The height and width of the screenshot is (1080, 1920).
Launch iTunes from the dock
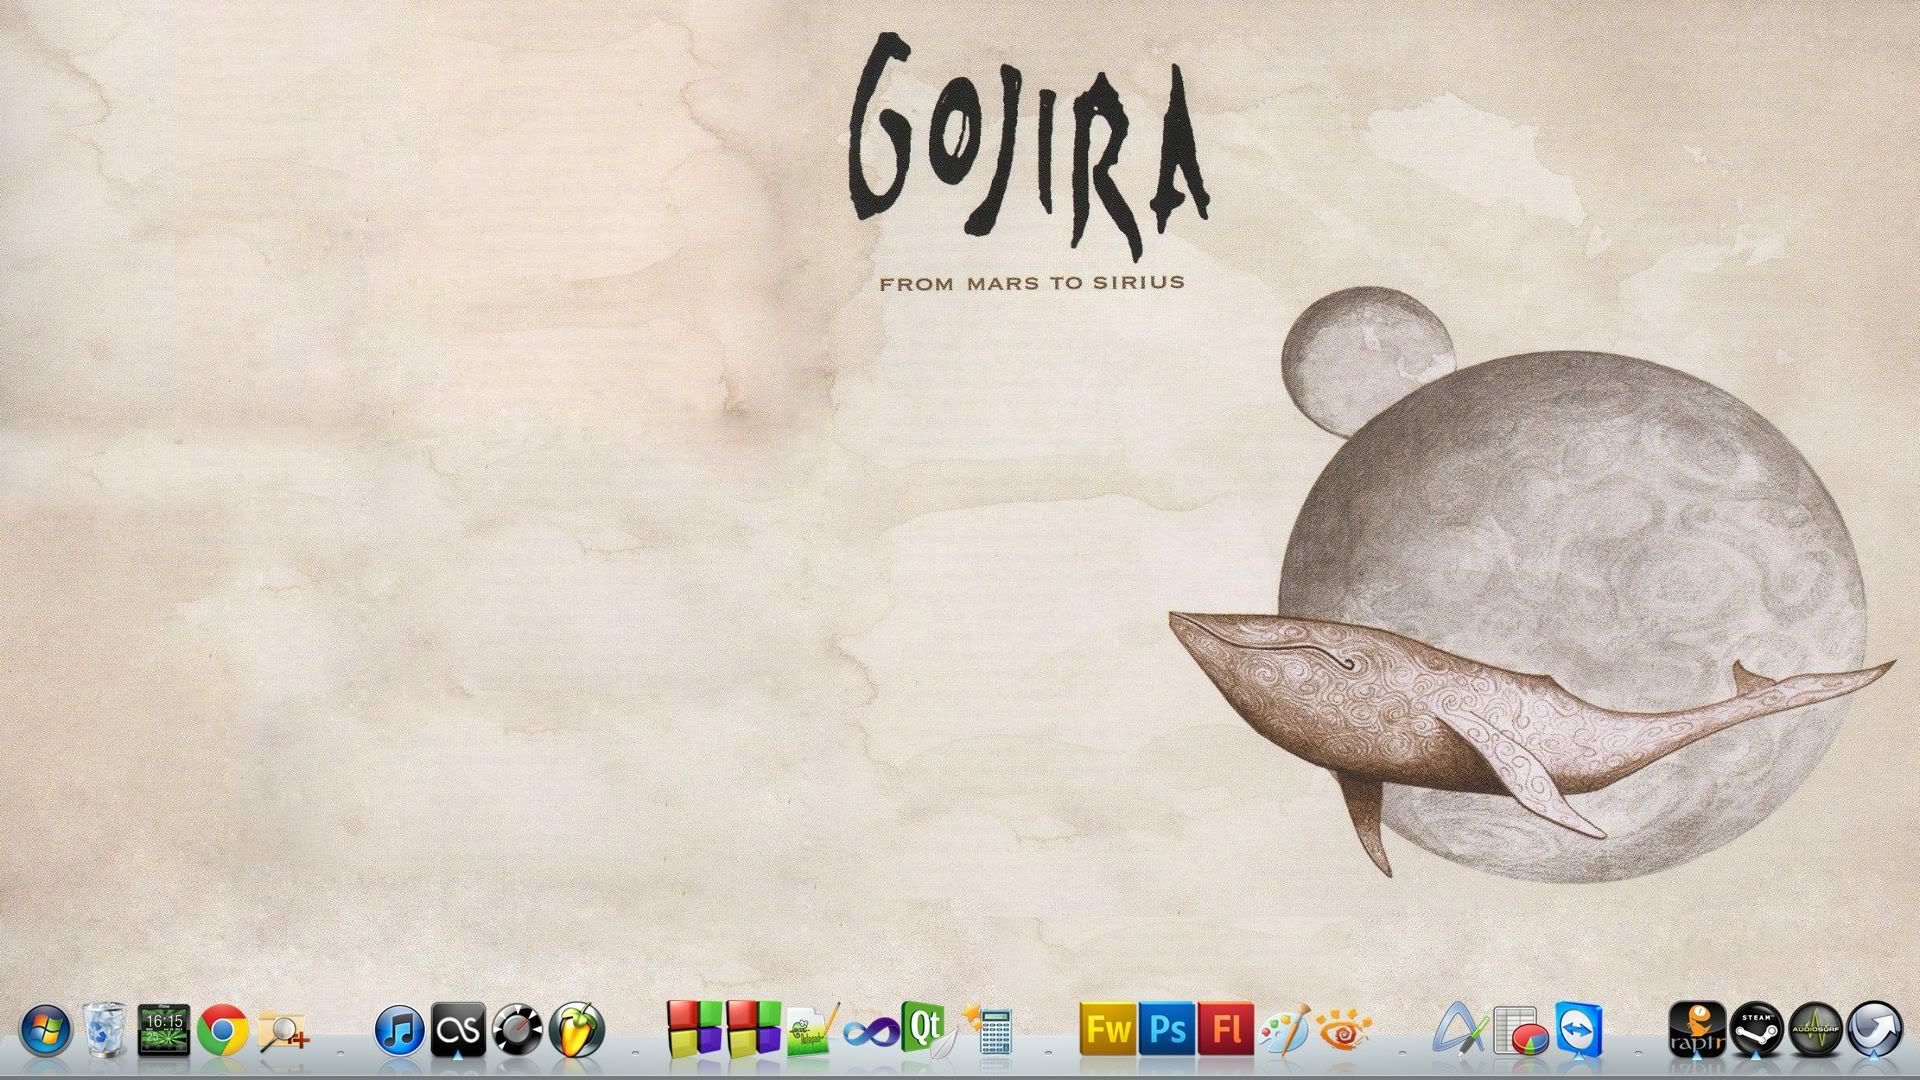(399, 1030)
